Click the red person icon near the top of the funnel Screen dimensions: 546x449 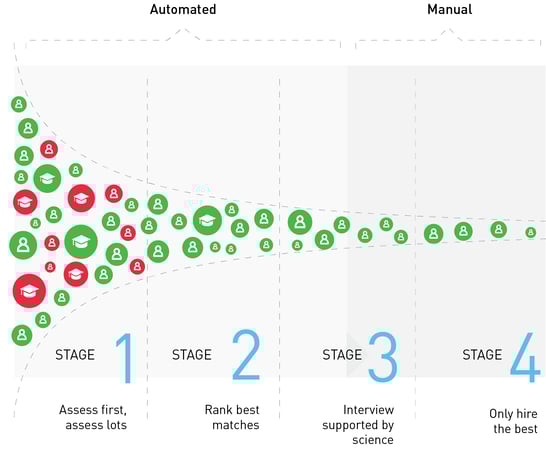pos(49,149)
